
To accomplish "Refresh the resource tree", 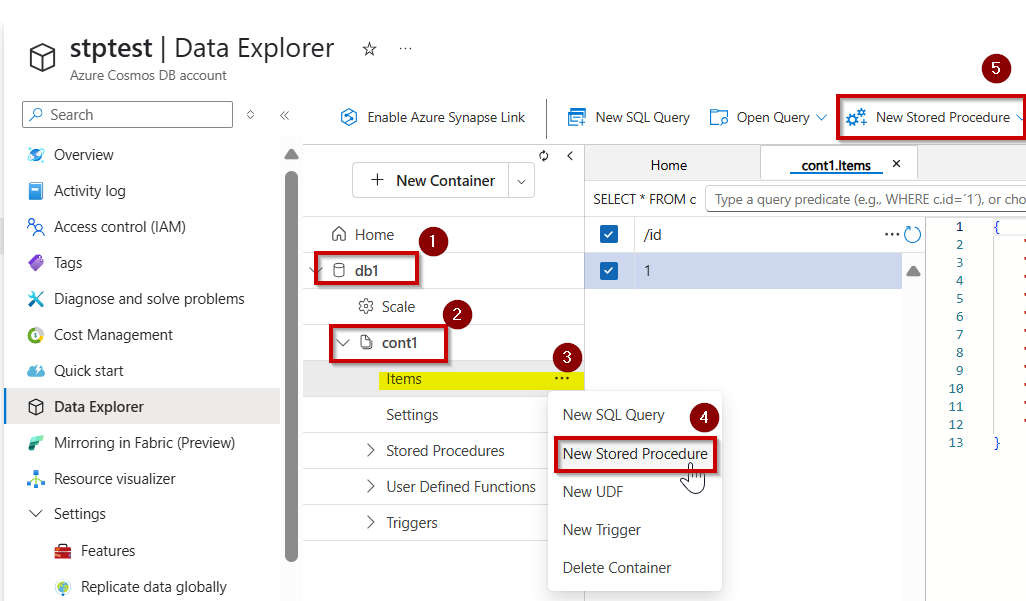I will click(544, 156).
